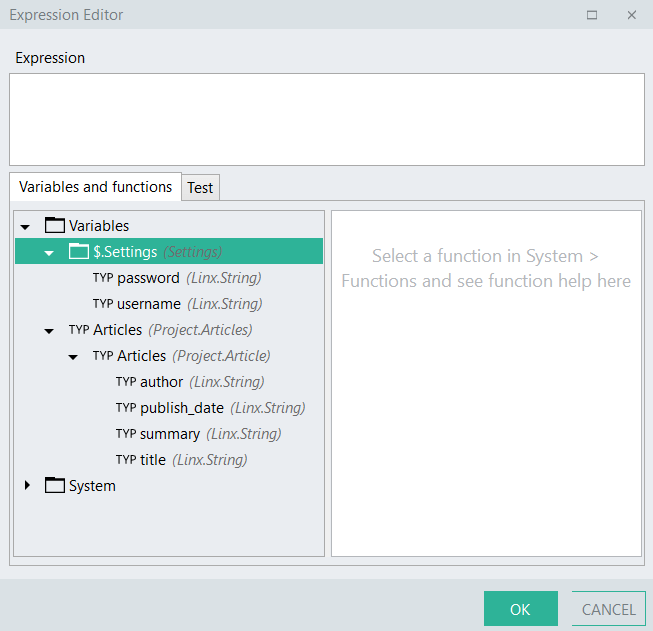Collapse the Articles (Project.Article) node

tap(73, 357)
